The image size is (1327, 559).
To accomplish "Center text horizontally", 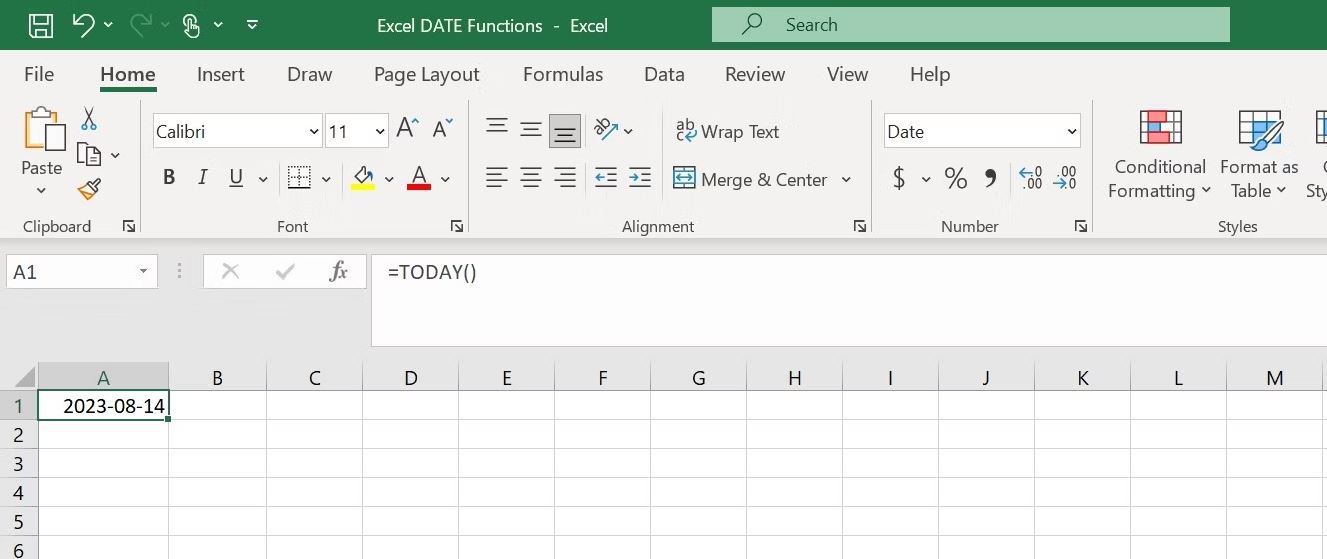I will point(531,178).
